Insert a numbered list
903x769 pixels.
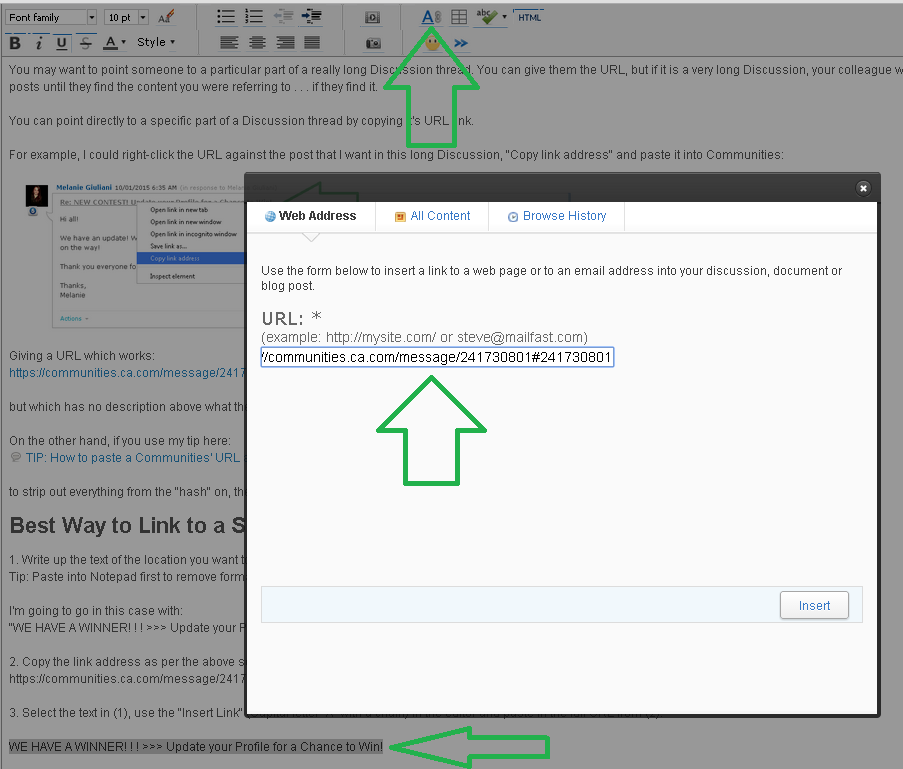pos(253,17)
